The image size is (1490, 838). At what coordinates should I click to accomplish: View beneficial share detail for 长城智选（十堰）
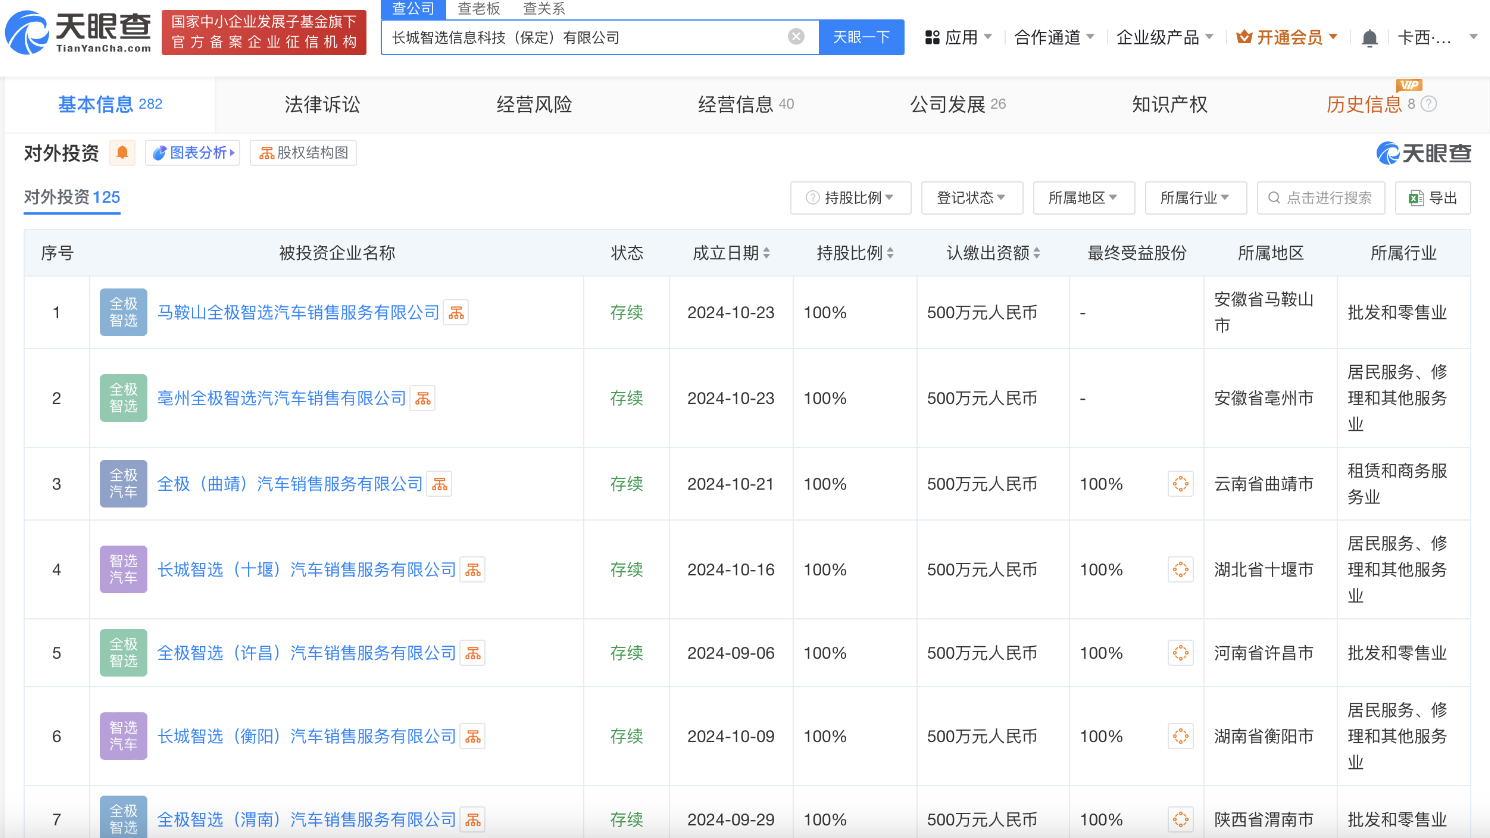coord(1180,570)
